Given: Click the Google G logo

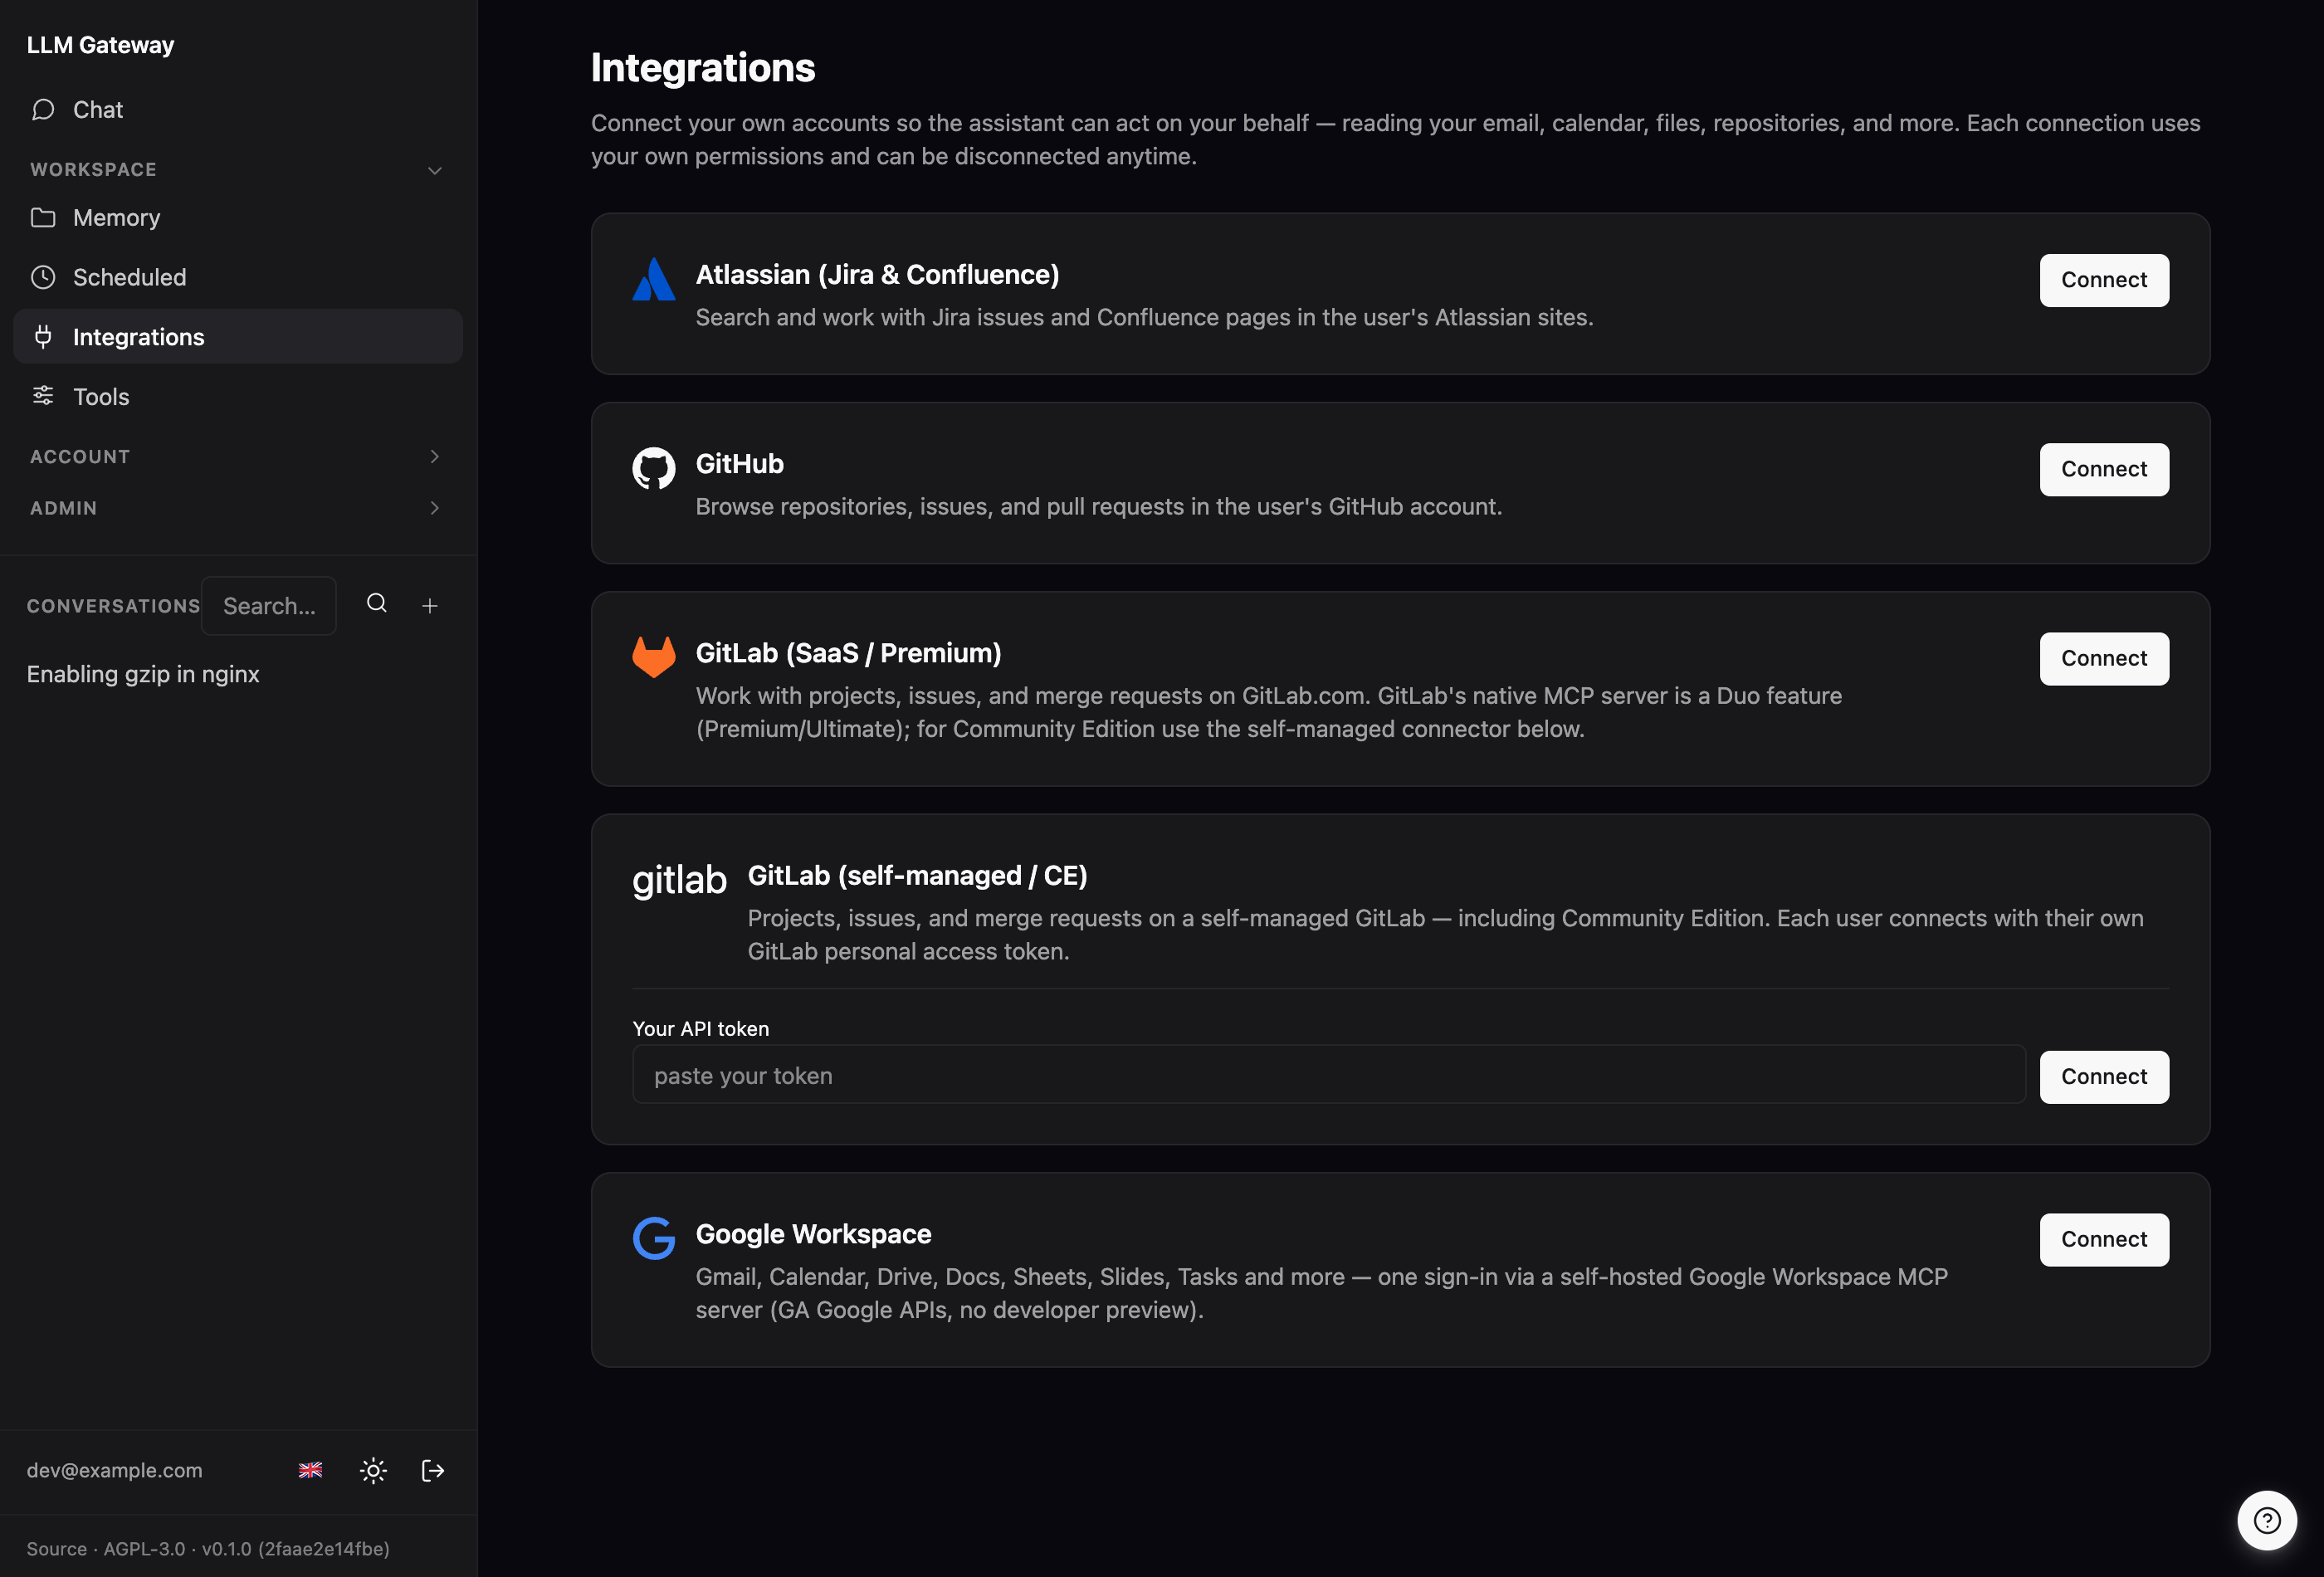Looking at the screenshot, I should tap(654, 1239).
